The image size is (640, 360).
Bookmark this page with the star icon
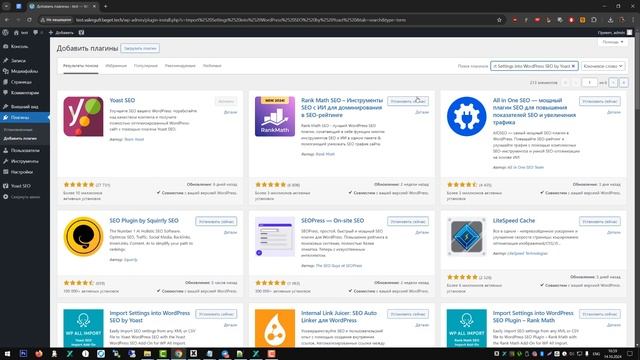(x=499, y=20)
